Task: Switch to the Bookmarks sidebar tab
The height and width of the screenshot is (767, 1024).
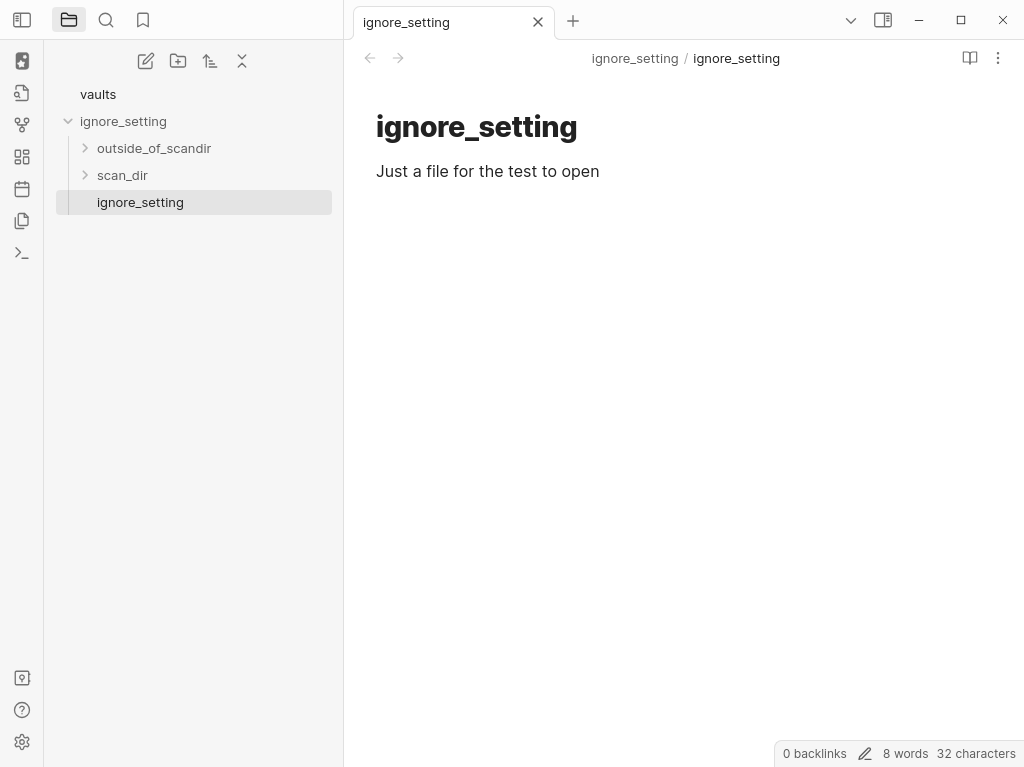Action: tap(143, 20)
